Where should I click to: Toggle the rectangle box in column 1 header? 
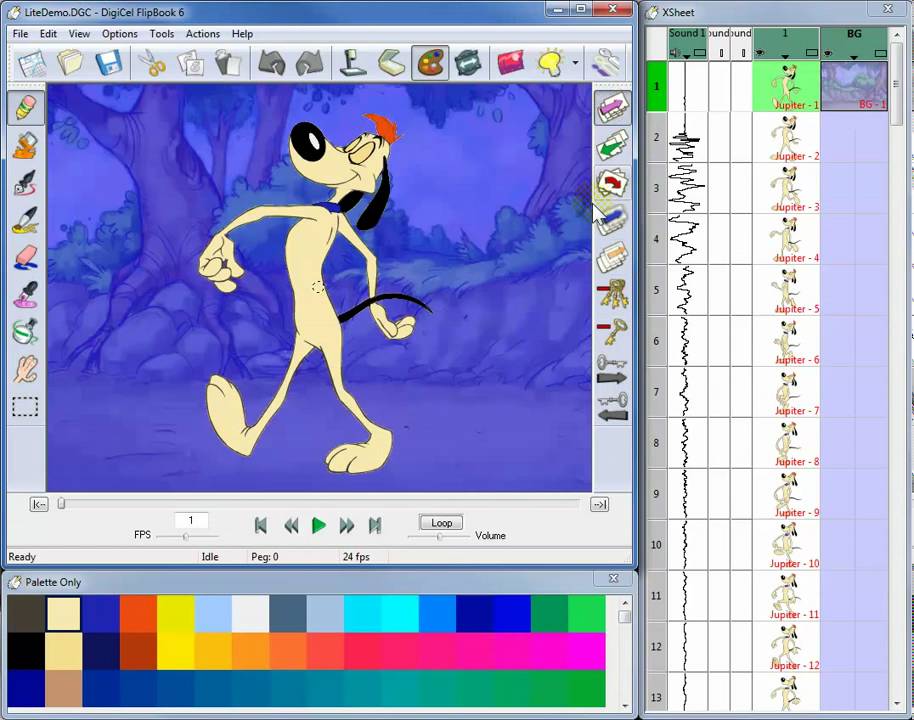[811, 53]
